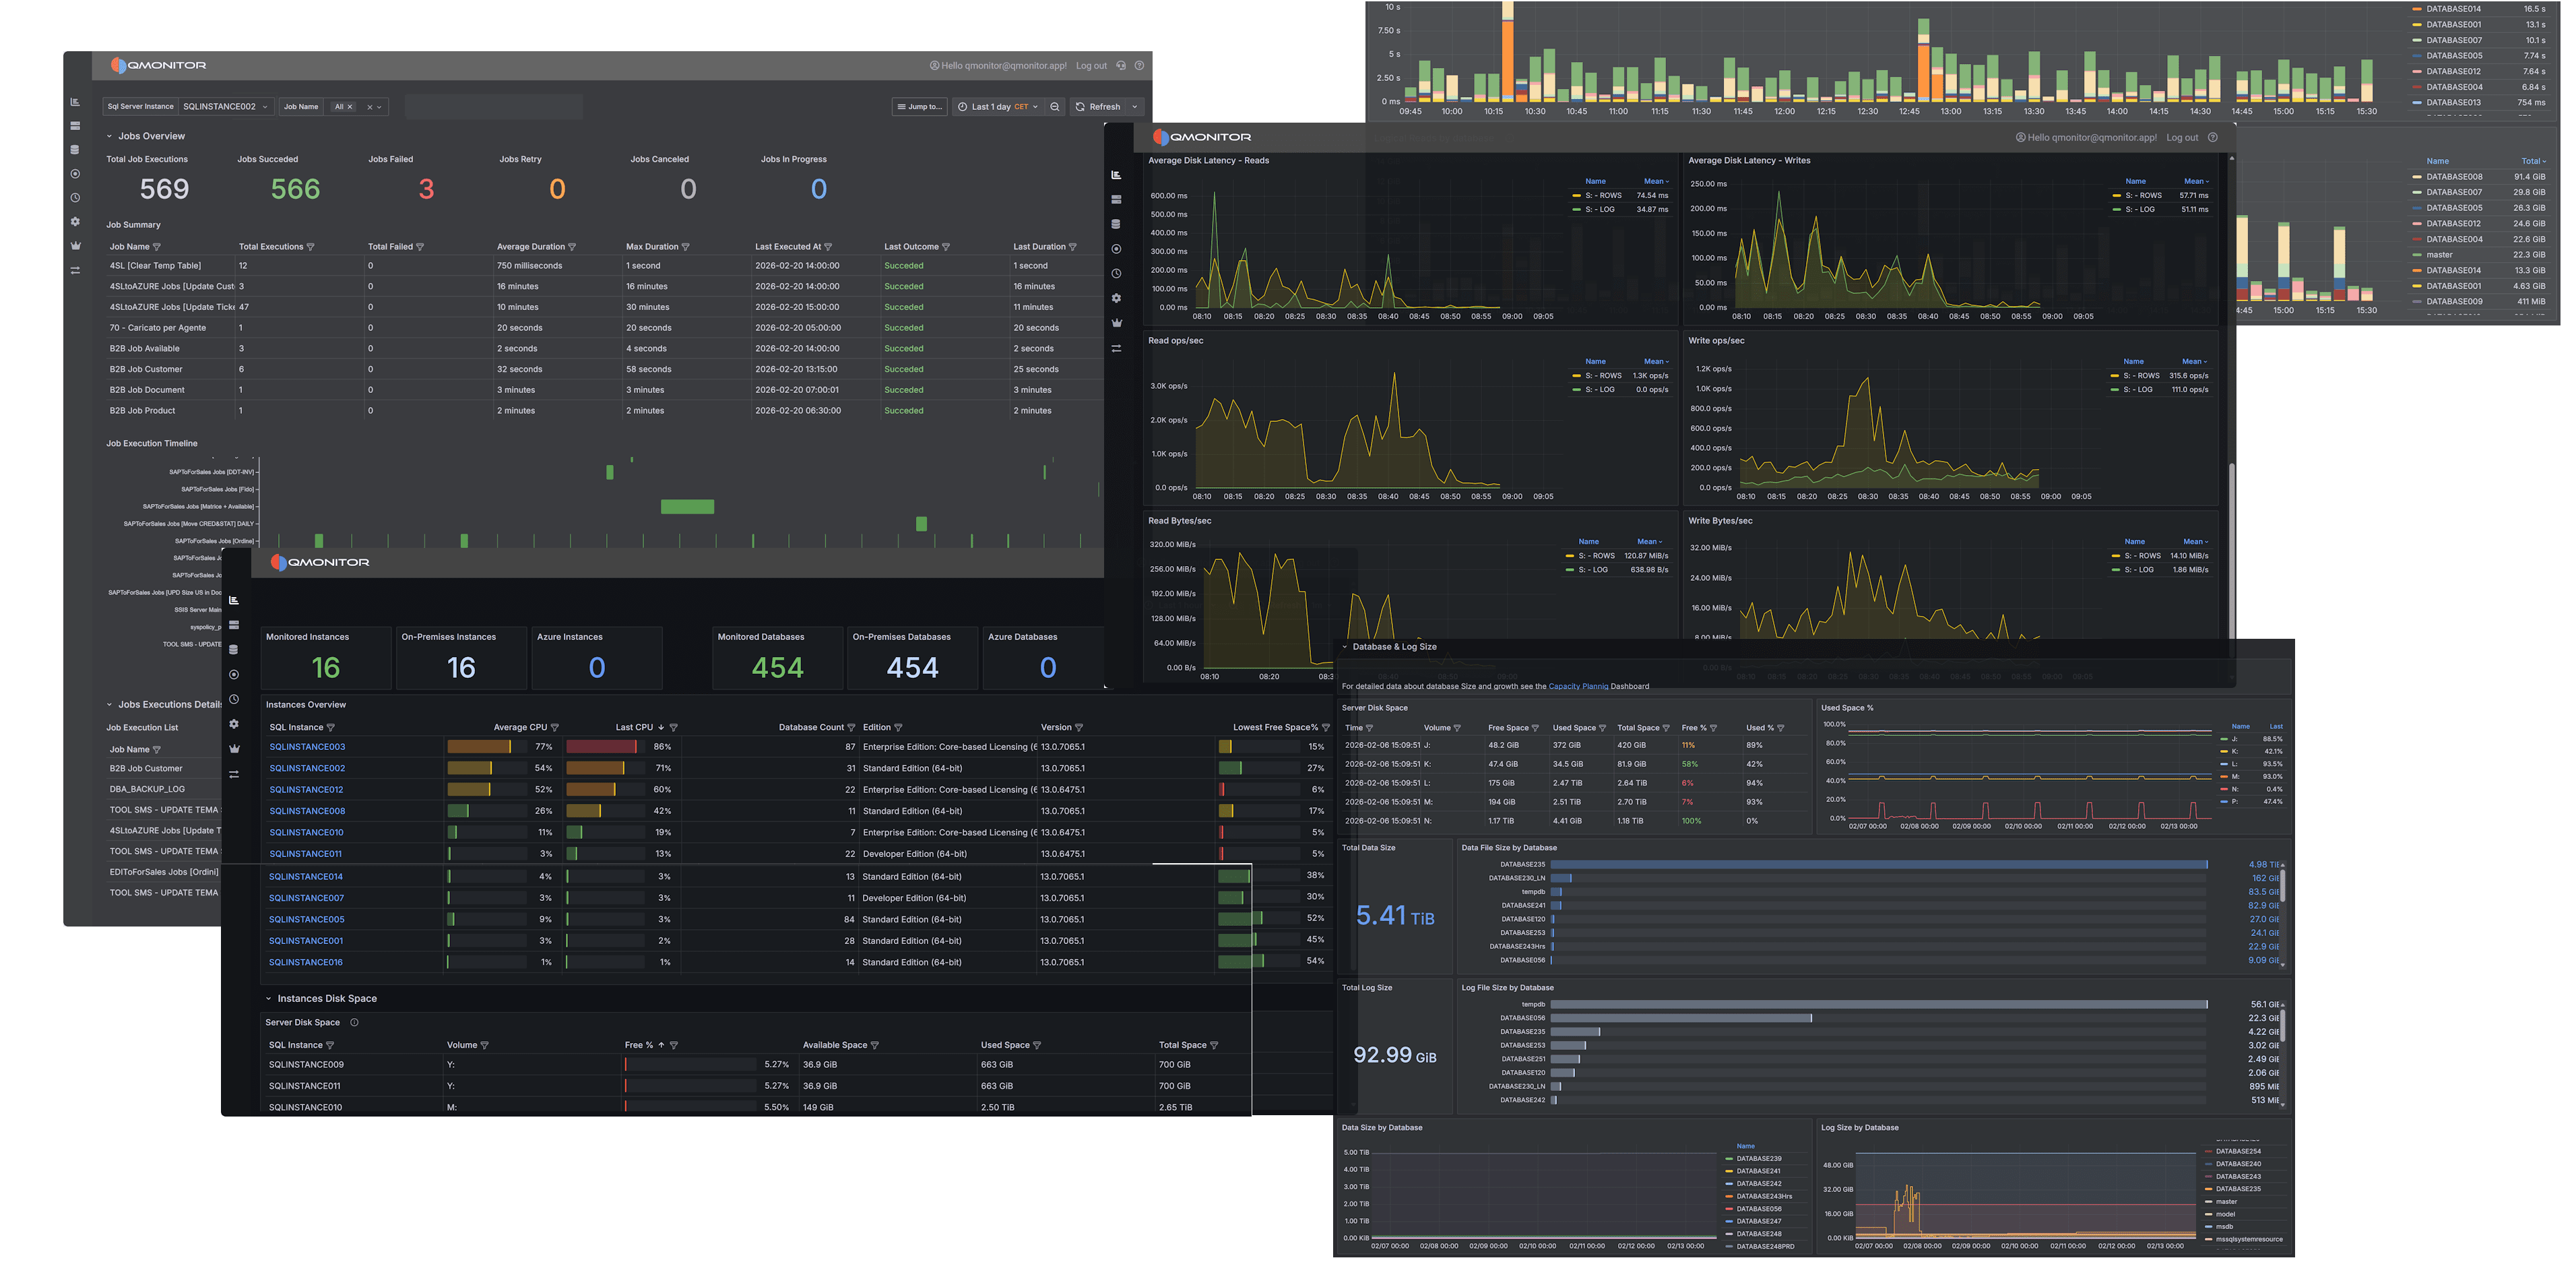Click the zoom-out magnifier in the top toolbar
Image resolution: width=2576 pixels, height=1285 pixels.
coord(1054,107)
